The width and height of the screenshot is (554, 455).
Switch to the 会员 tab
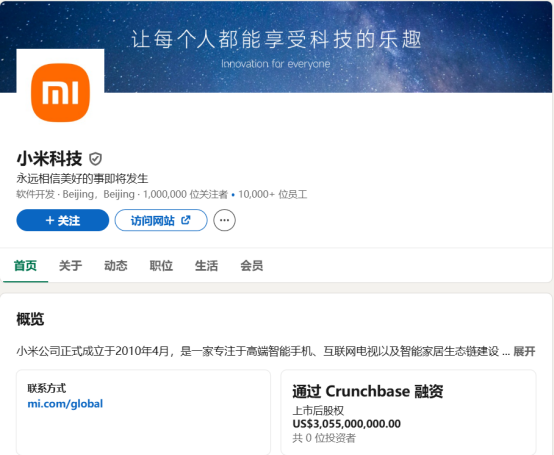coord(252,266)
